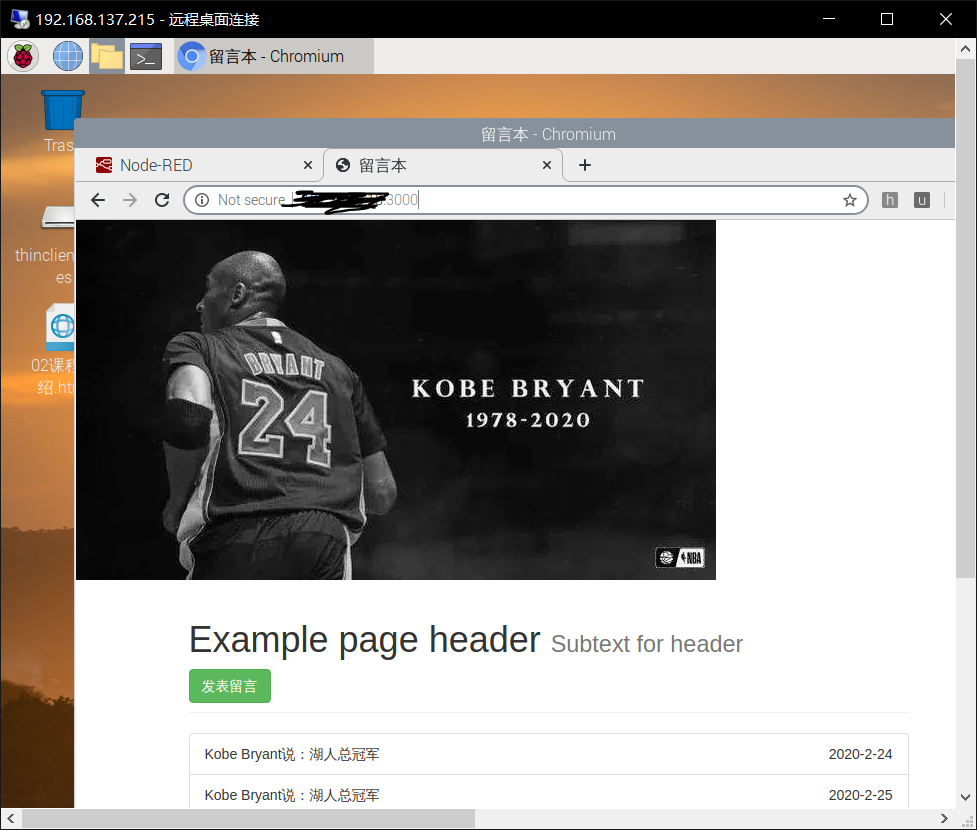Click into the Chromium address bar
The width and height of the screenshot is (977, 830).
pyautogui.click(x=525, y=200)
